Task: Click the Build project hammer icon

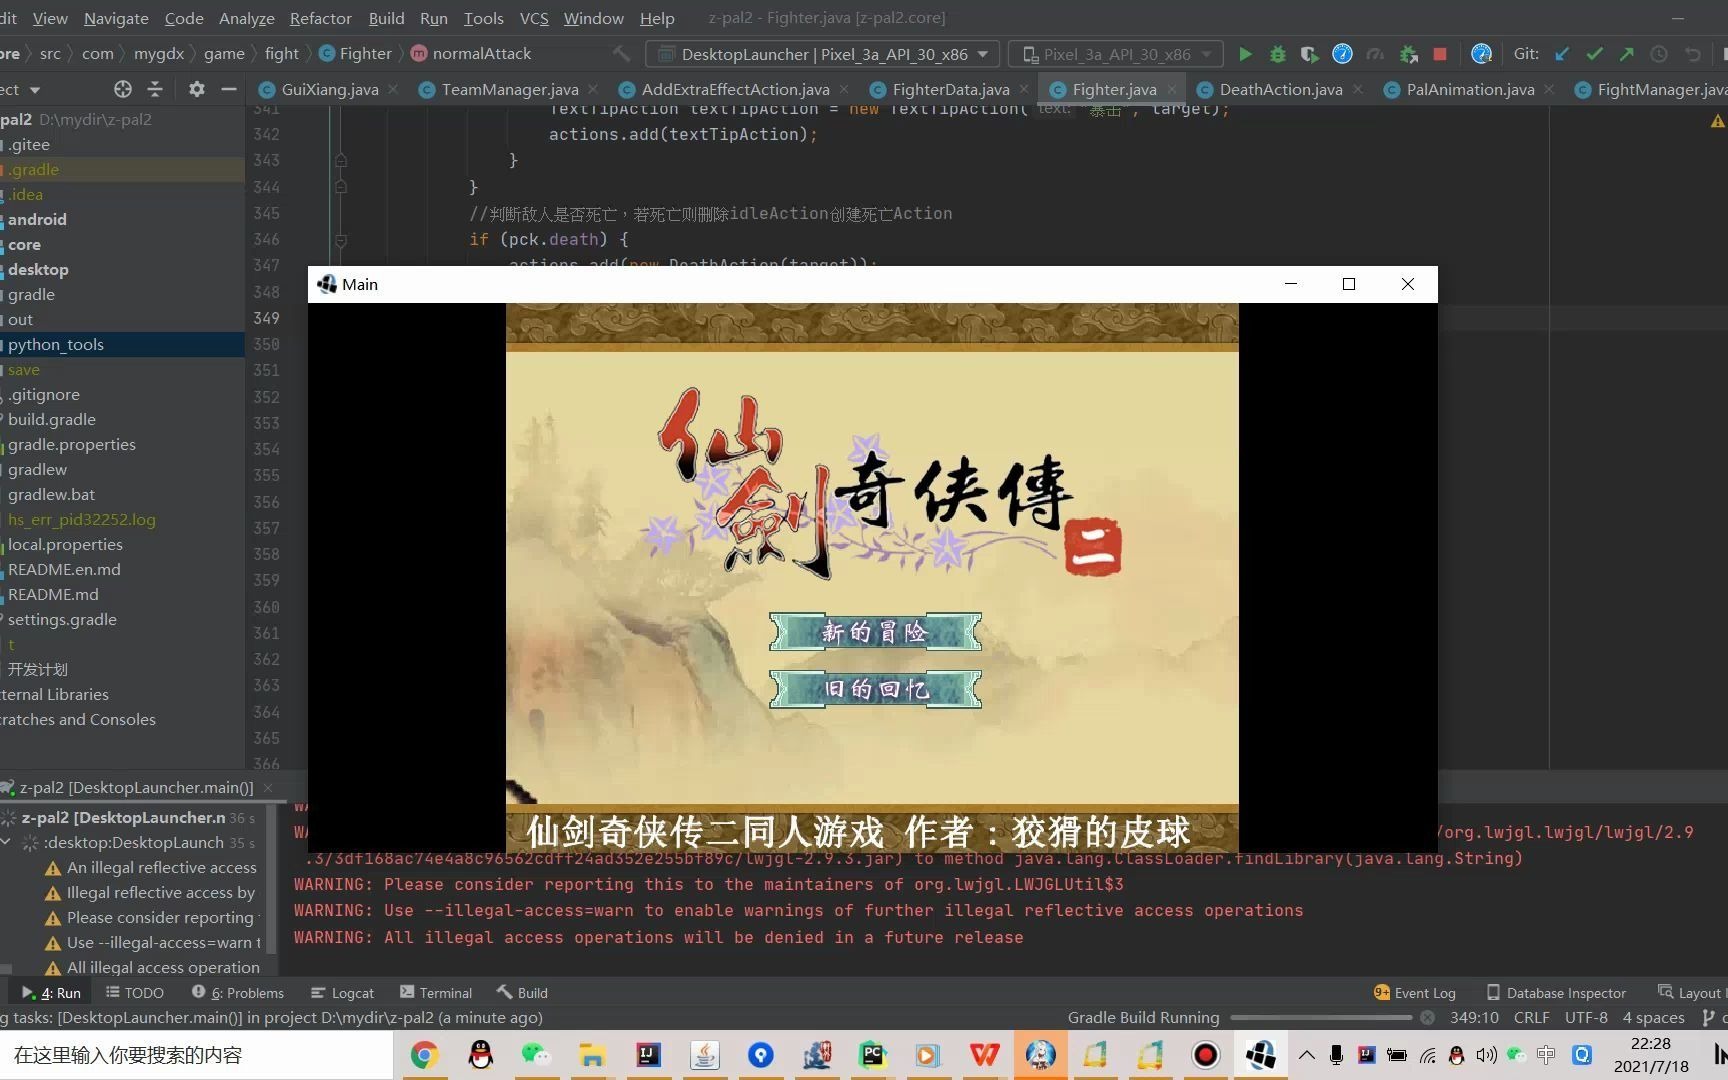Action: [622, 54]
